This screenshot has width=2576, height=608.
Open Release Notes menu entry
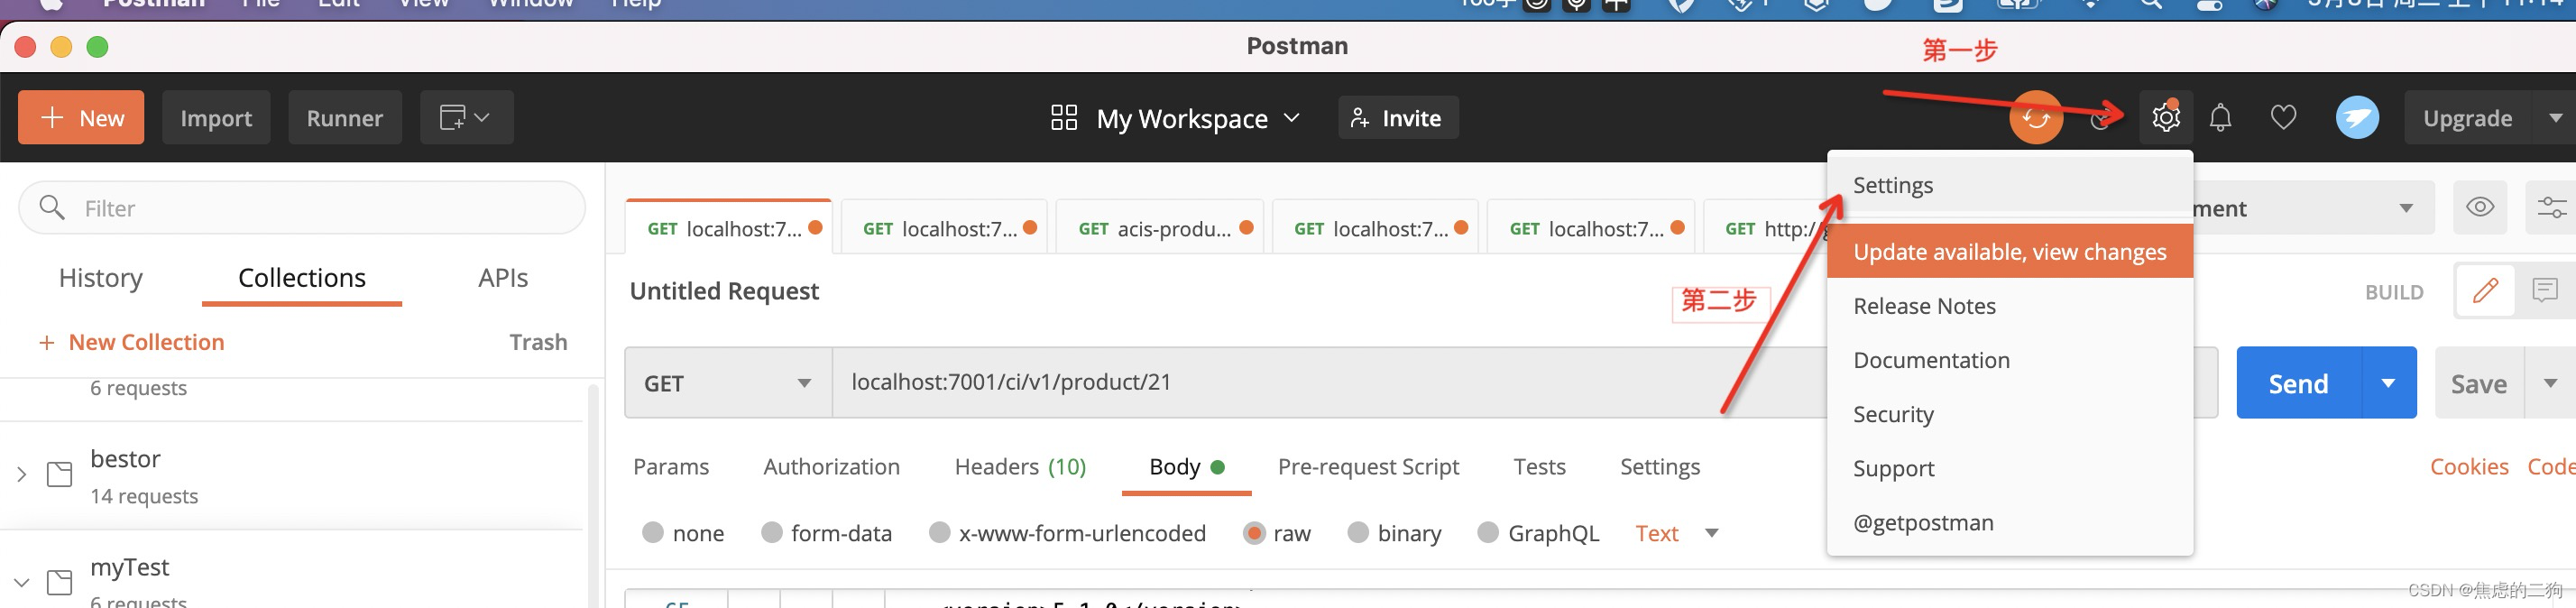click(x=2010, y=306)
